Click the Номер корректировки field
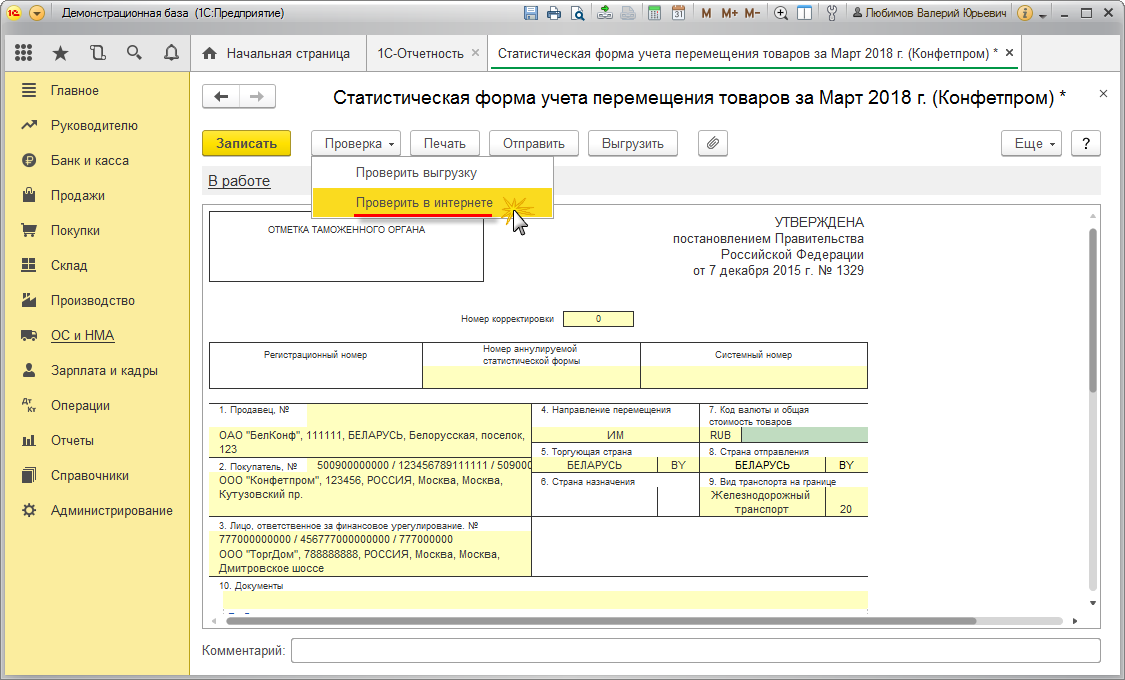Screen dimensions: 1125x680 [x=598, y=319]
